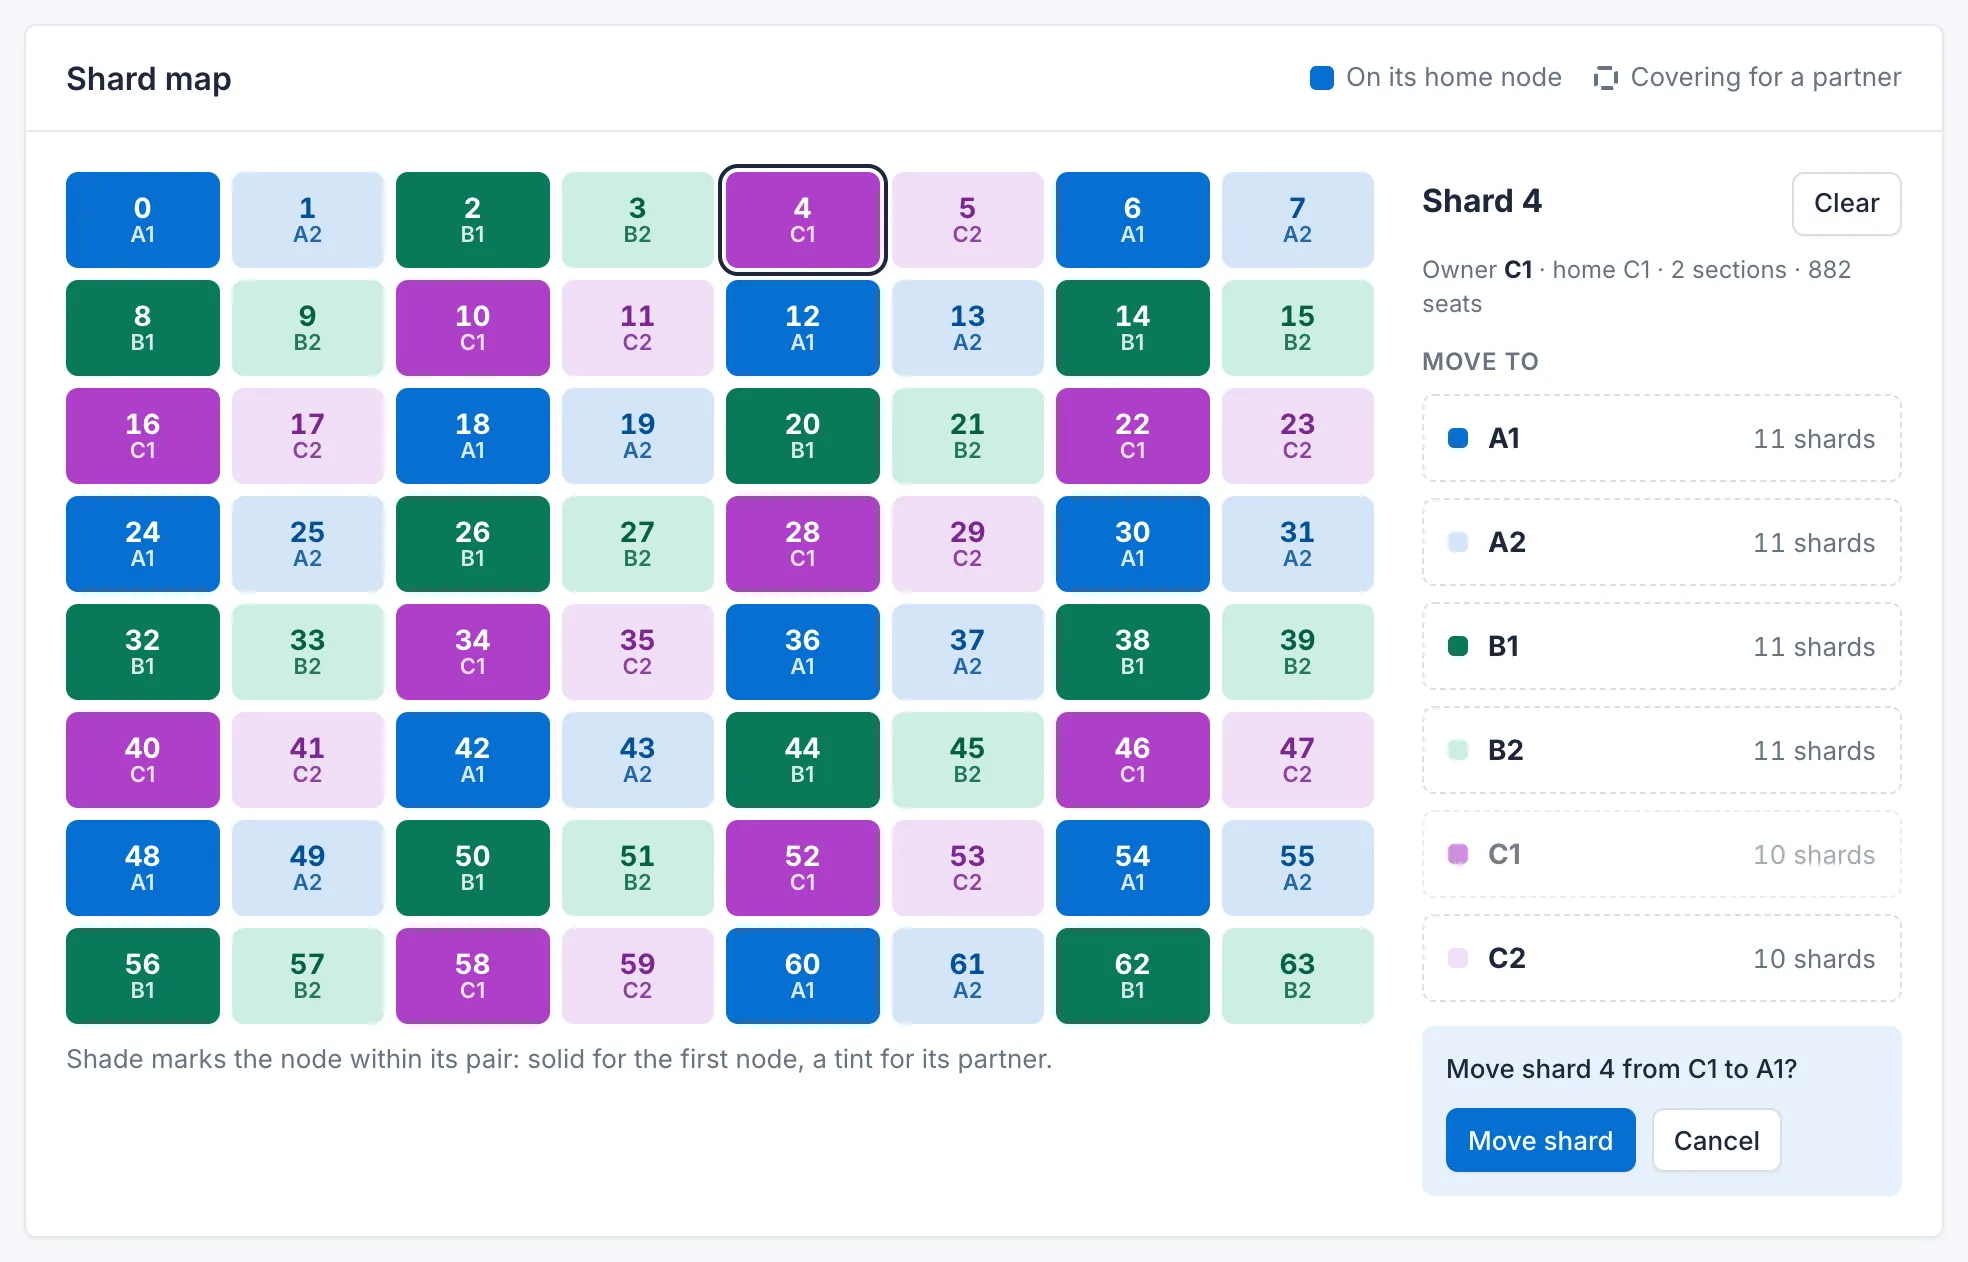Select shard 18 tile
Screen dimensions: 1968x1262
[473, 436]
